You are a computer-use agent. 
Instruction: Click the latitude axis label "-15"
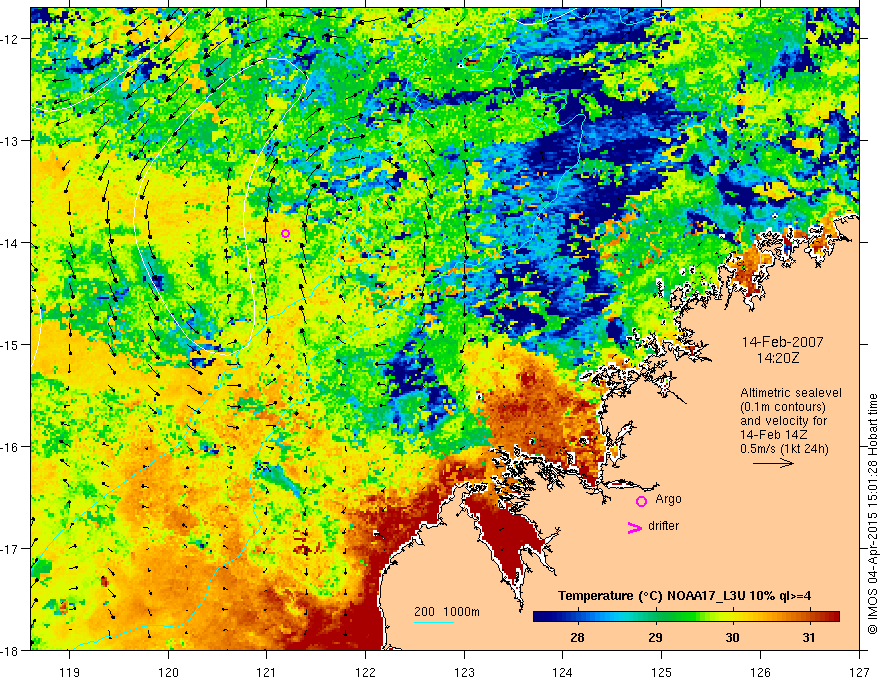point(11,345)
